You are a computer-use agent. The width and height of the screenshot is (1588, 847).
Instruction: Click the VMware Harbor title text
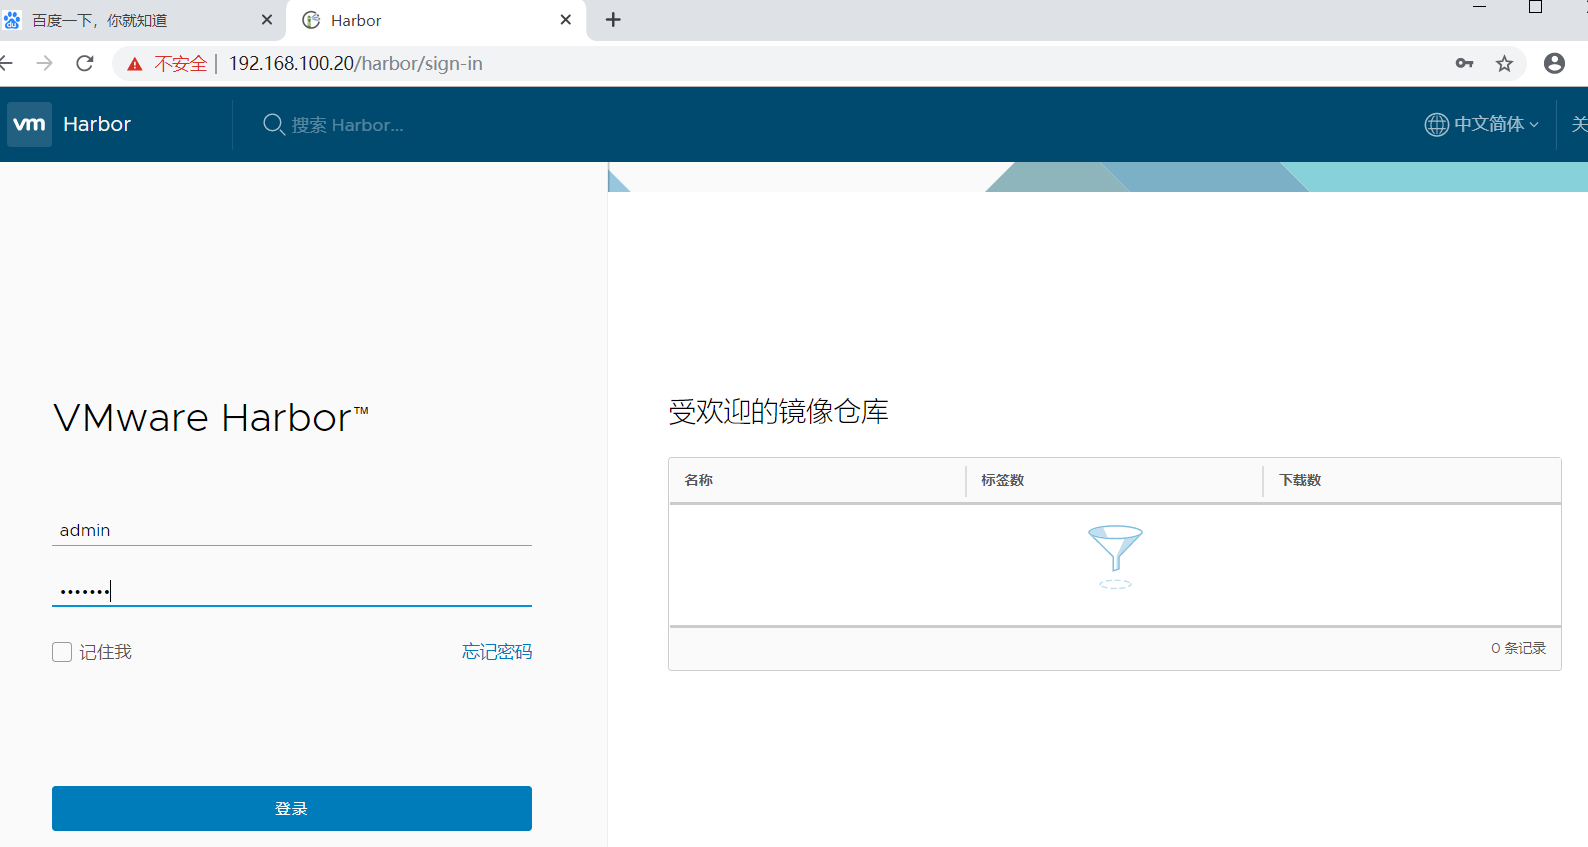(211, 418)
